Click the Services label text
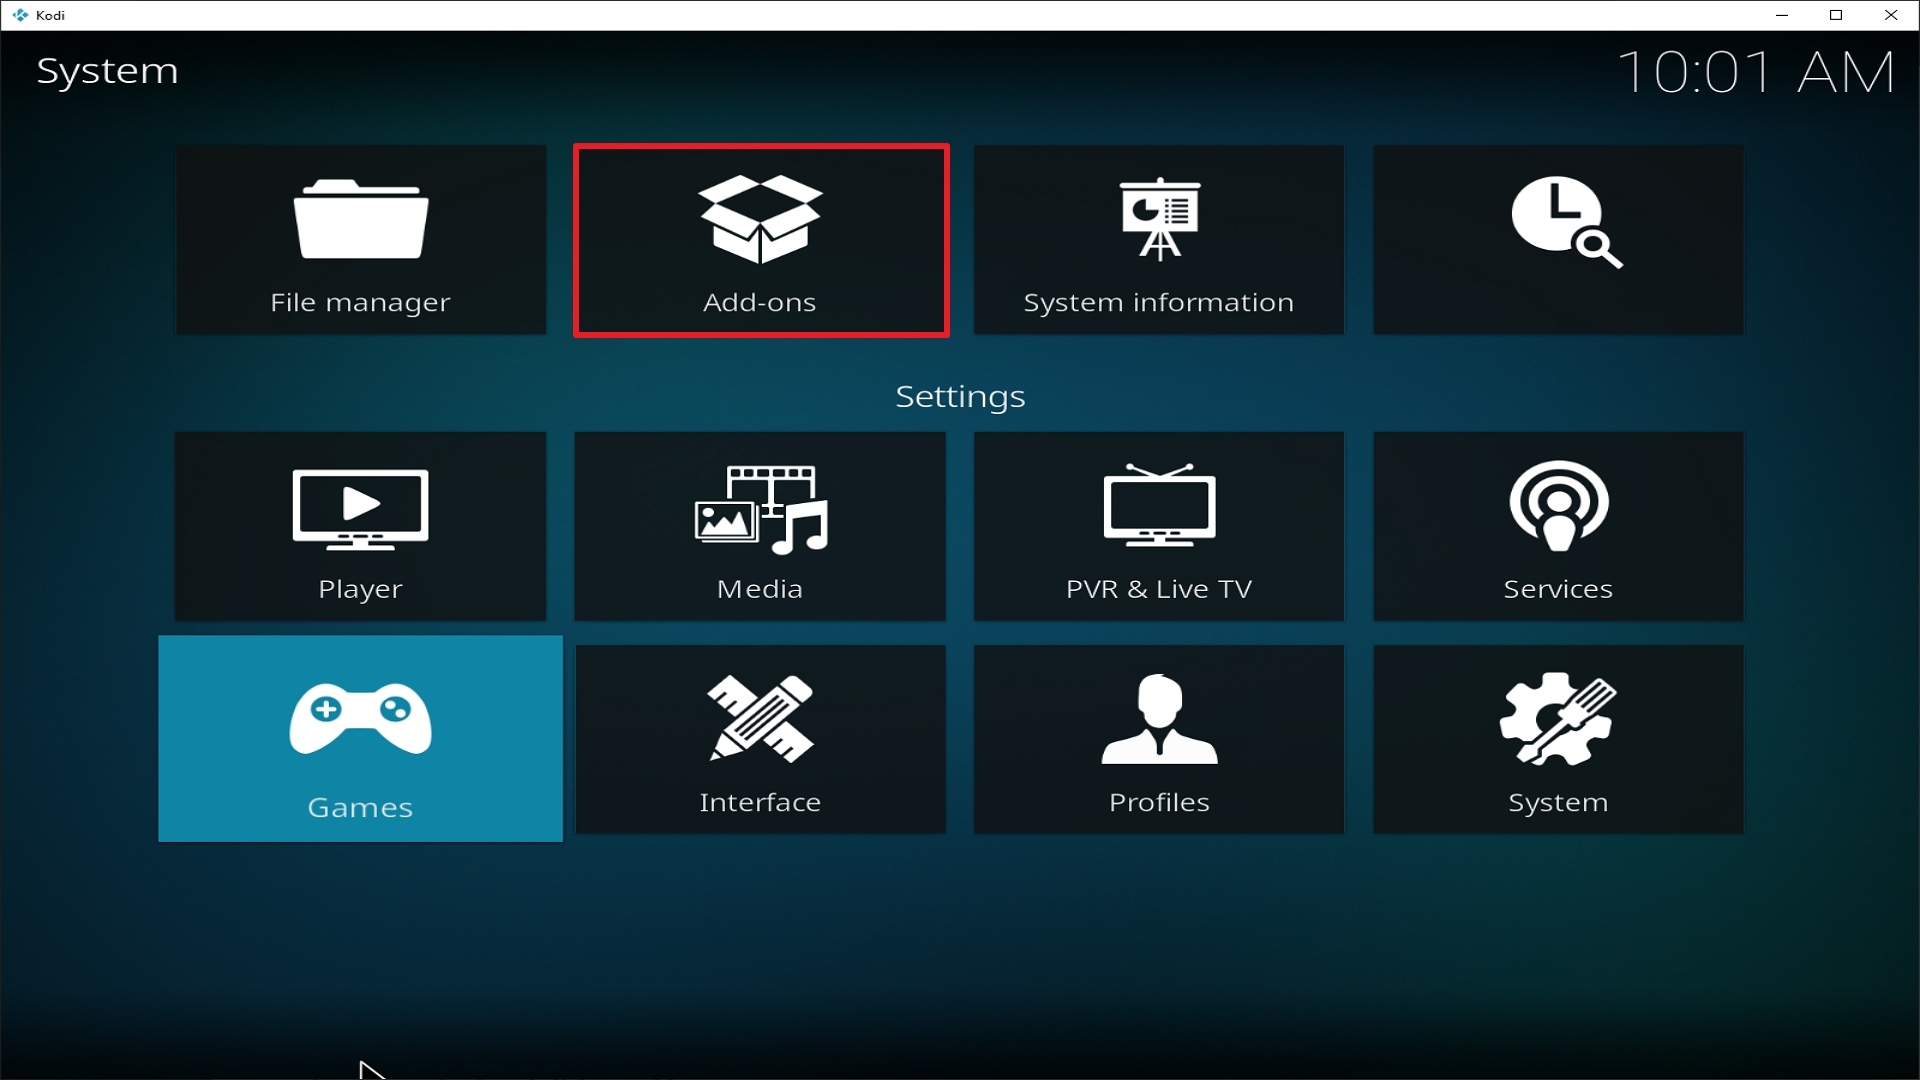Viewport: 1920px width, 1080px height. coord(1558,589)
